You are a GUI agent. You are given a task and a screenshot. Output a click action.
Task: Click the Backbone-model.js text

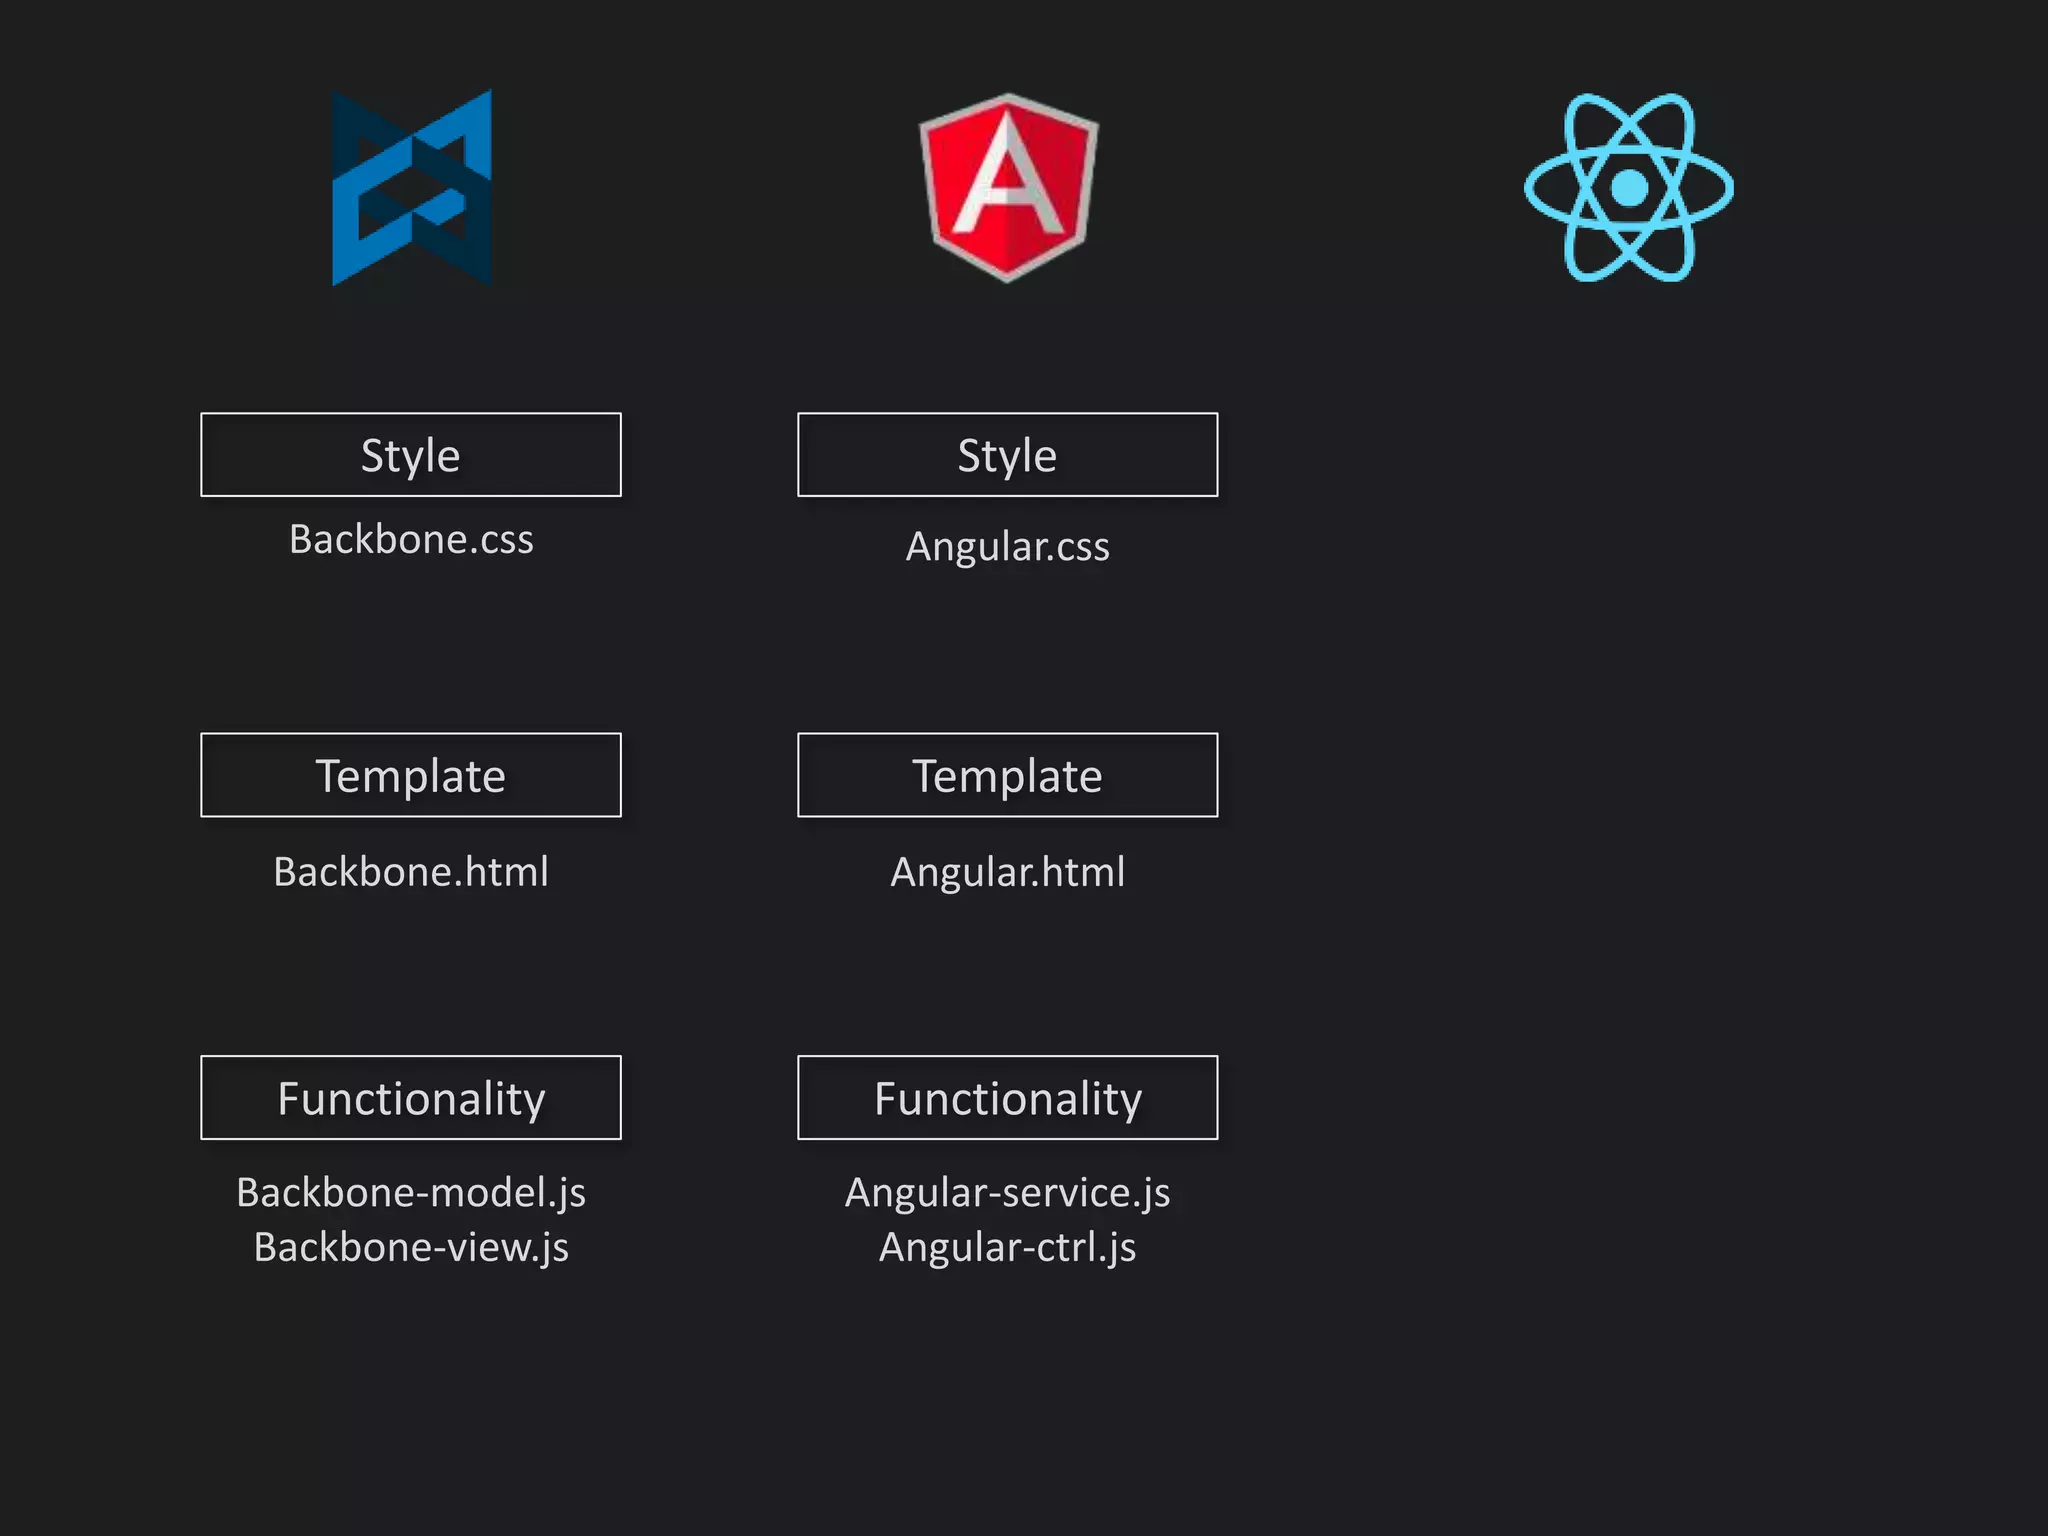click(x=411, y=1192)
